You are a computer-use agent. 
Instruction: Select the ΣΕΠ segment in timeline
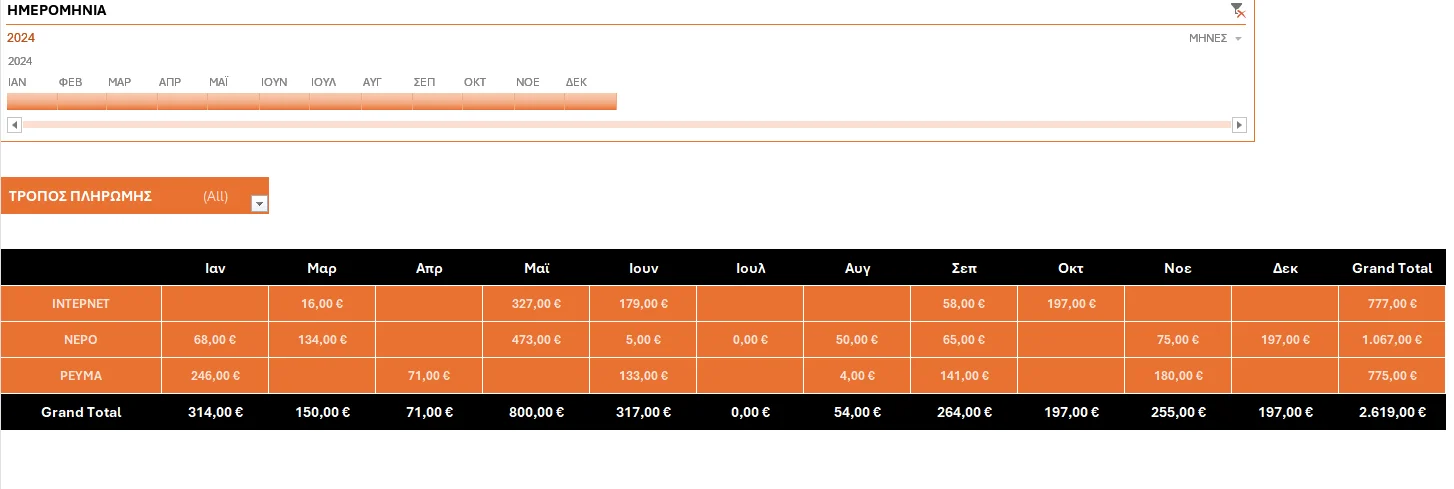(438, 101)
